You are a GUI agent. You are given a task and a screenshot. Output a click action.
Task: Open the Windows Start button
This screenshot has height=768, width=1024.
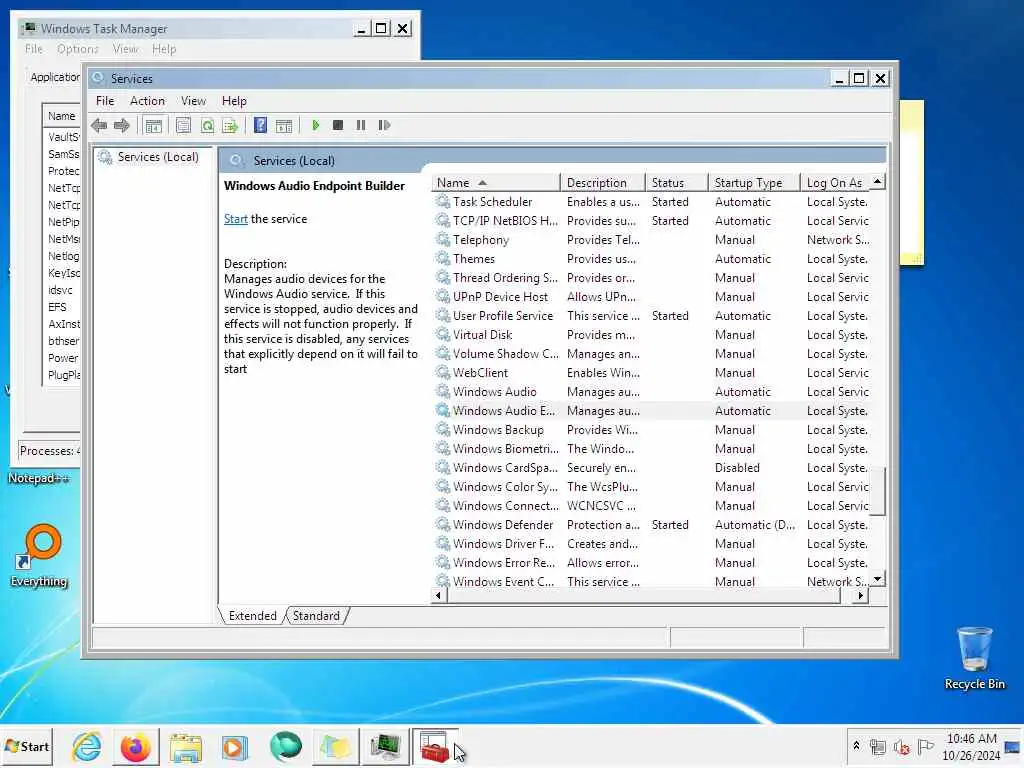(x=27, y=746)
